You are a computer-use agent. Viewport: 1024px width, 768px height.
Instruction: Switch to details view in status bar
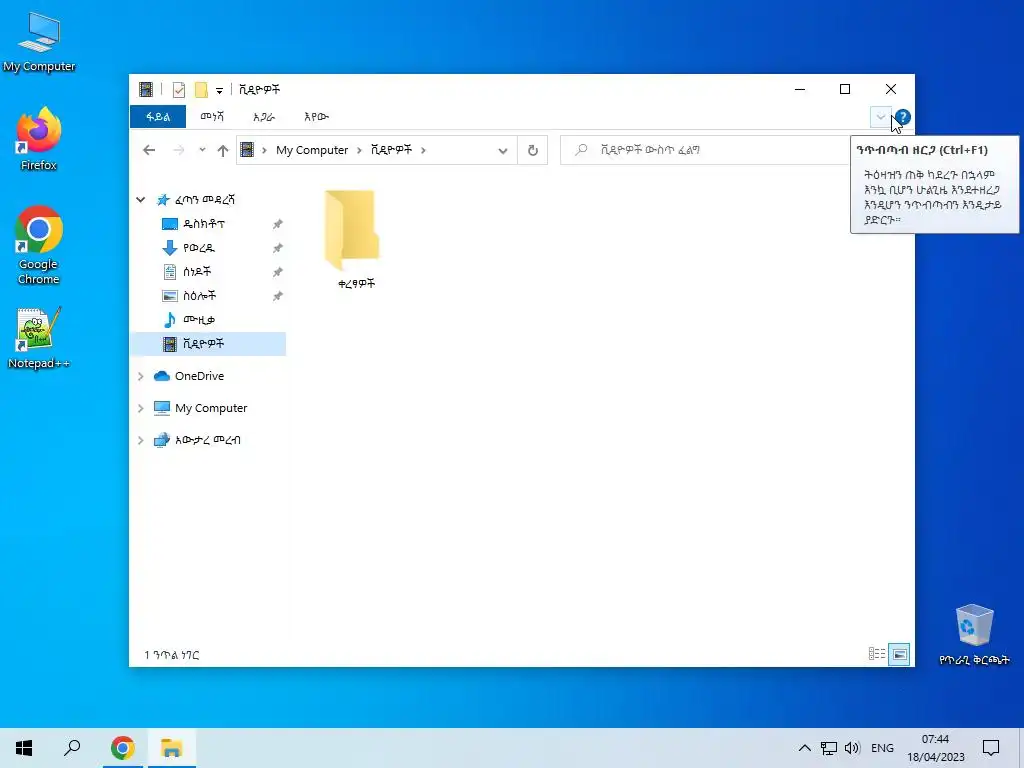pos(876,654)
